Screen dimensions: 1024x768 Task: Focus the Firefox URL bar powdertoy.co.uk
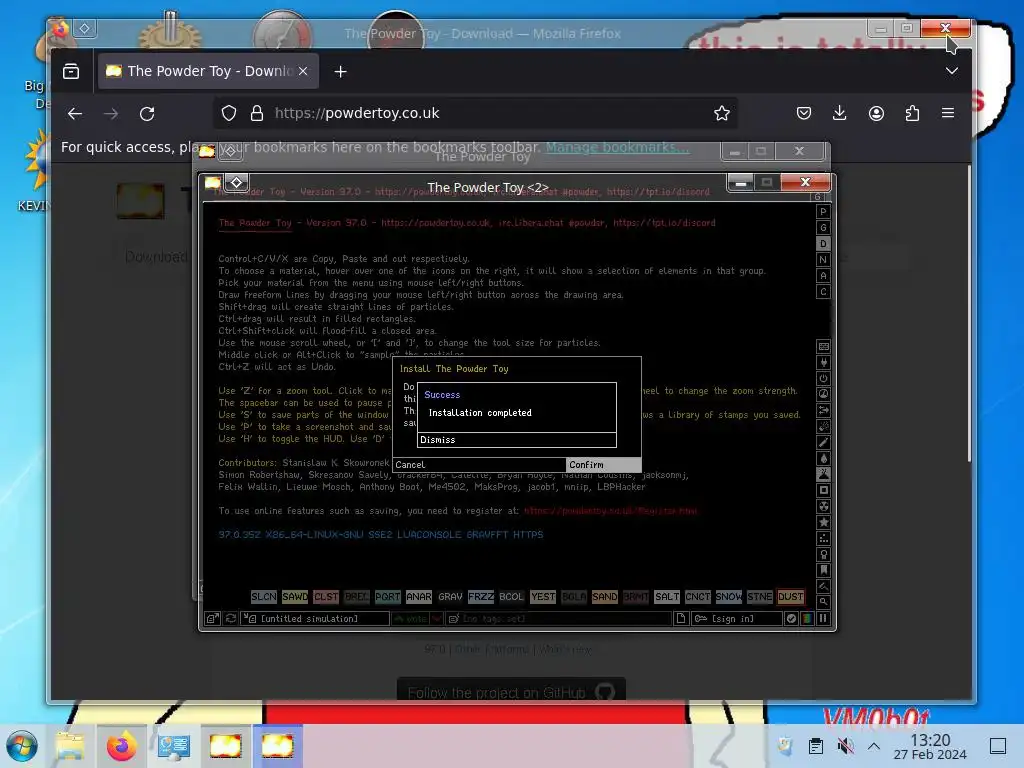point(476,114)
